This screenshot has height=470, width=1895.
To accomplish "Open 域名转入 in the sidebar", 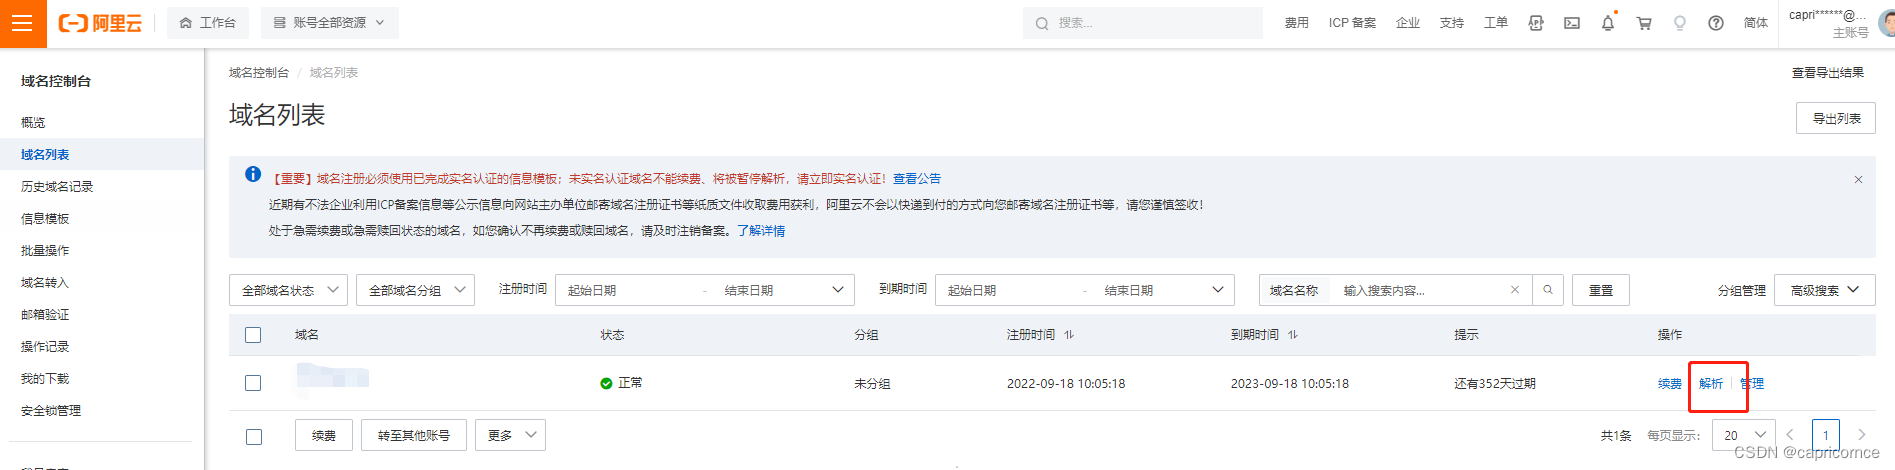I will coord(45,282).
